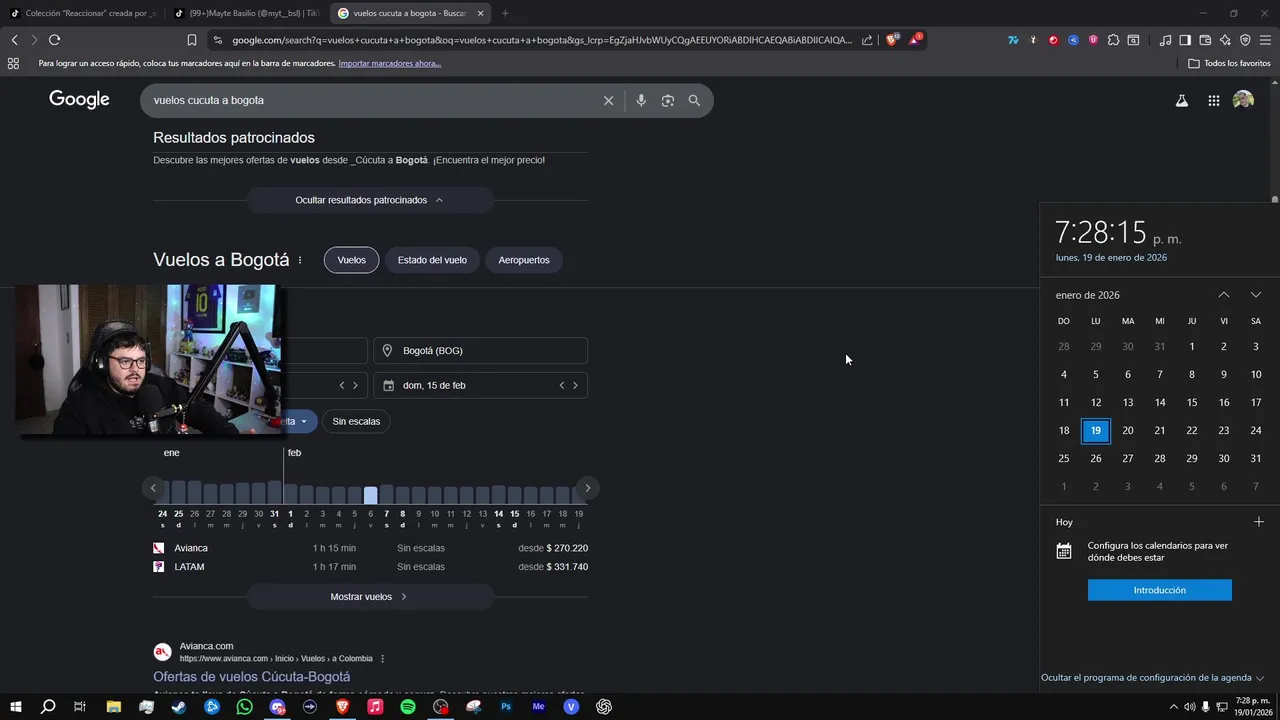Select the Vuelos chip
This screenshot has width=1280, height=720.
[x=351, y=260]
